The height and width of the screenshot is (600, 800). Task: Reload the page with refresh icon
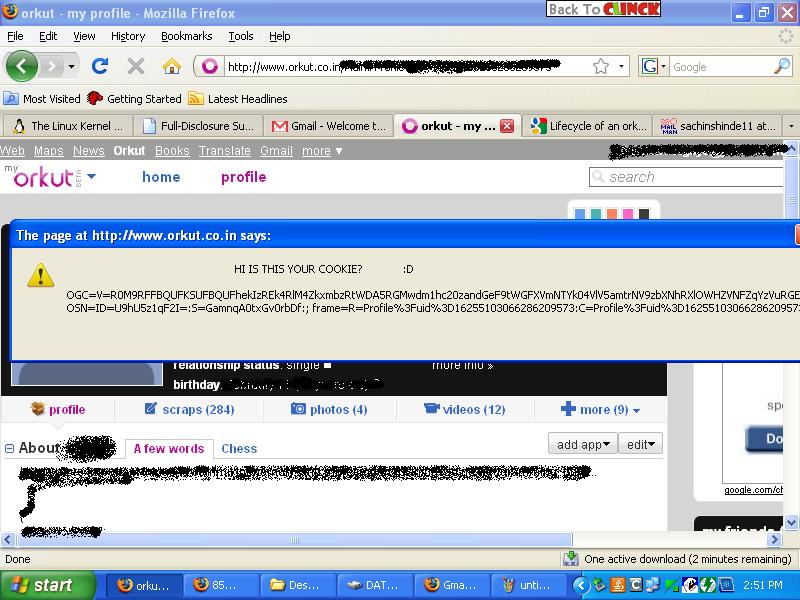click(99, 66)
